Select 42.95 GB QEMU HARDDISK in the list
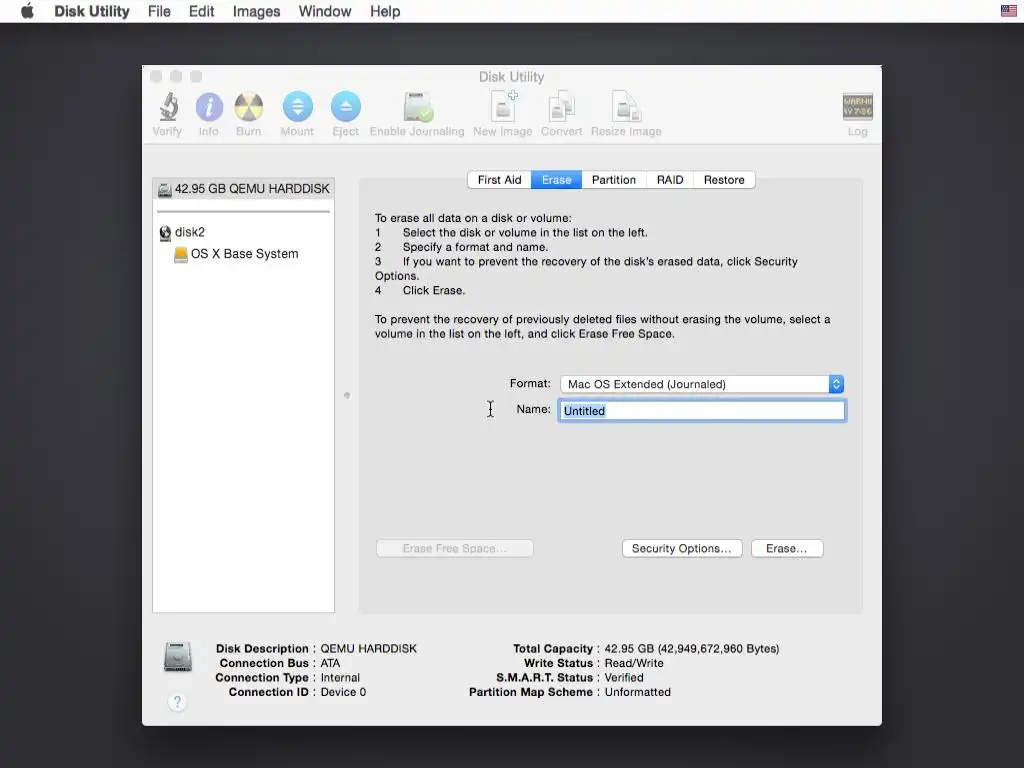This screenshot has width=1024, height=768. coord(244,189)
